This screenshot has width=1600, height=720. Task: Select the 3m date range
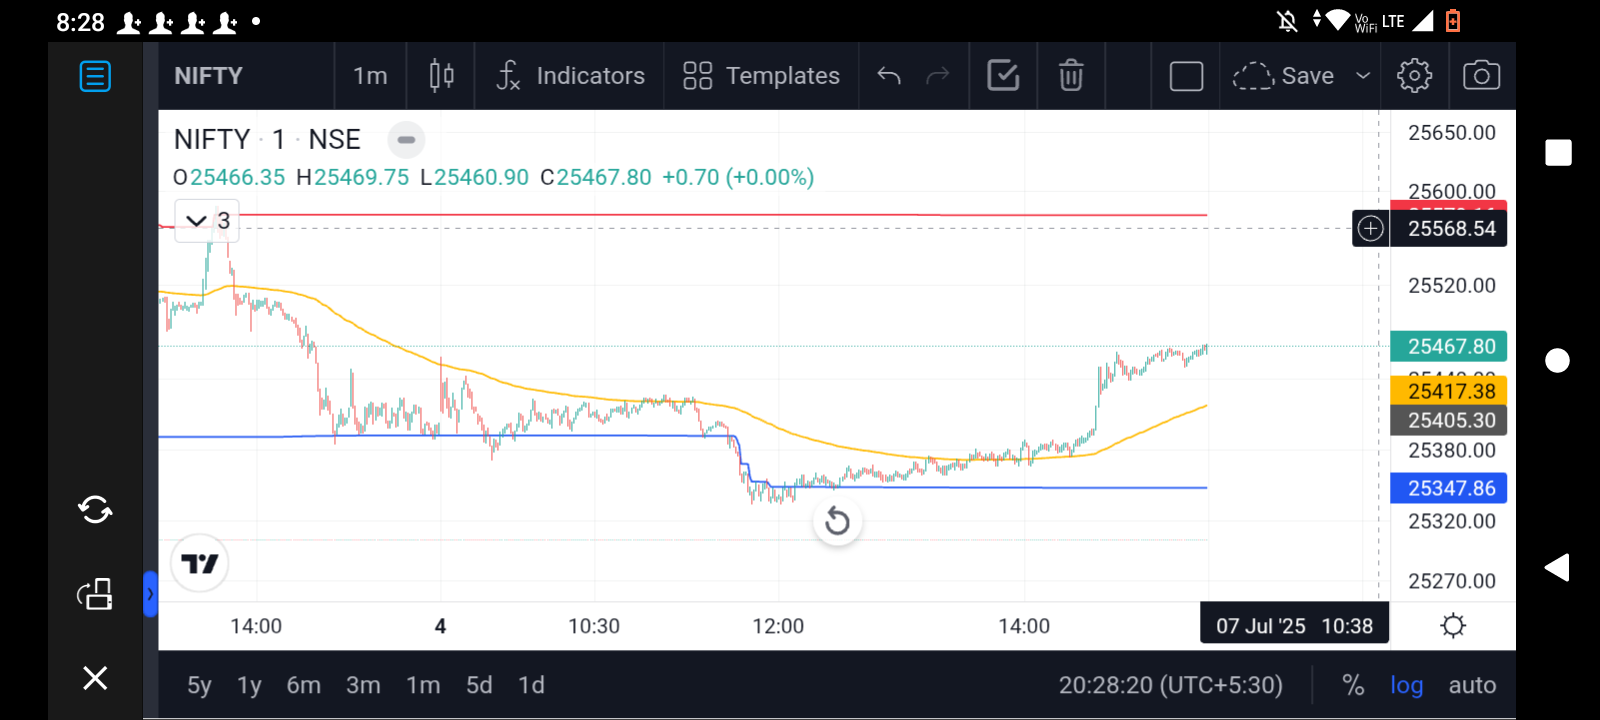point(363,685)
